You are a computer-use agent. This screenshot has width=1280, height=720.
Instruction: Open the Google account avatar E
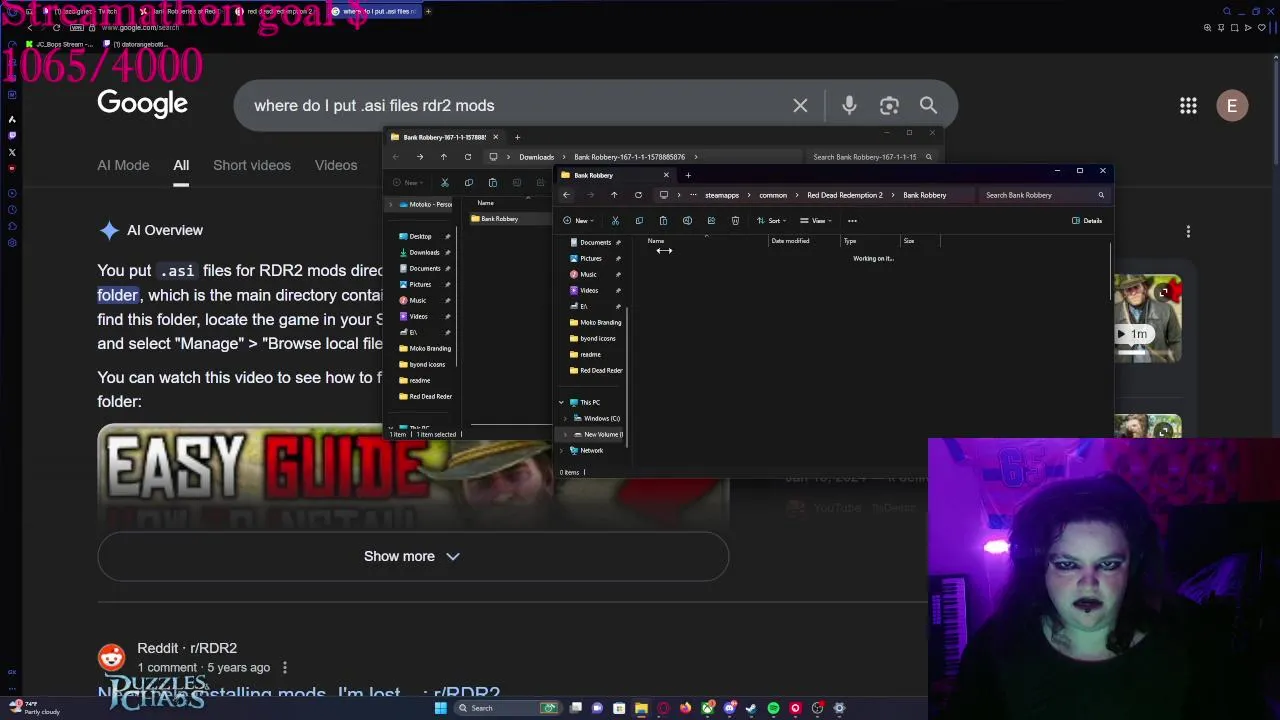pyautogui.click(x=1232, y=105)
